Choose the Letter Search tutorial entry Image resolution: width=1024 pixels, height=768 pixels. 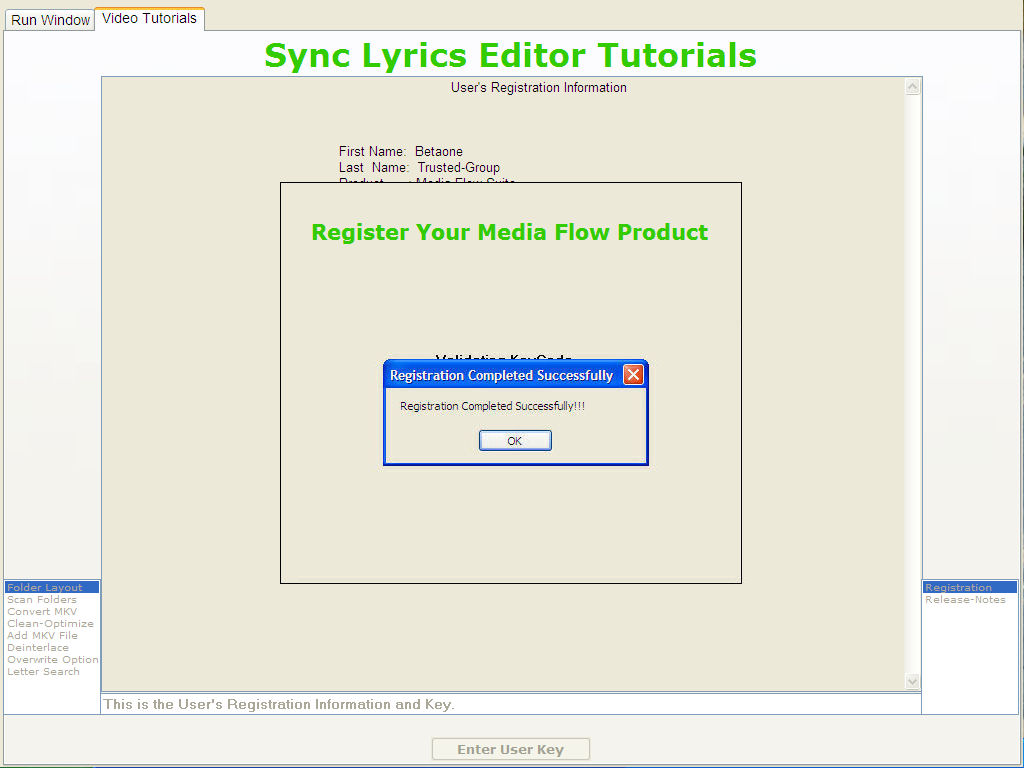(52, 671)
